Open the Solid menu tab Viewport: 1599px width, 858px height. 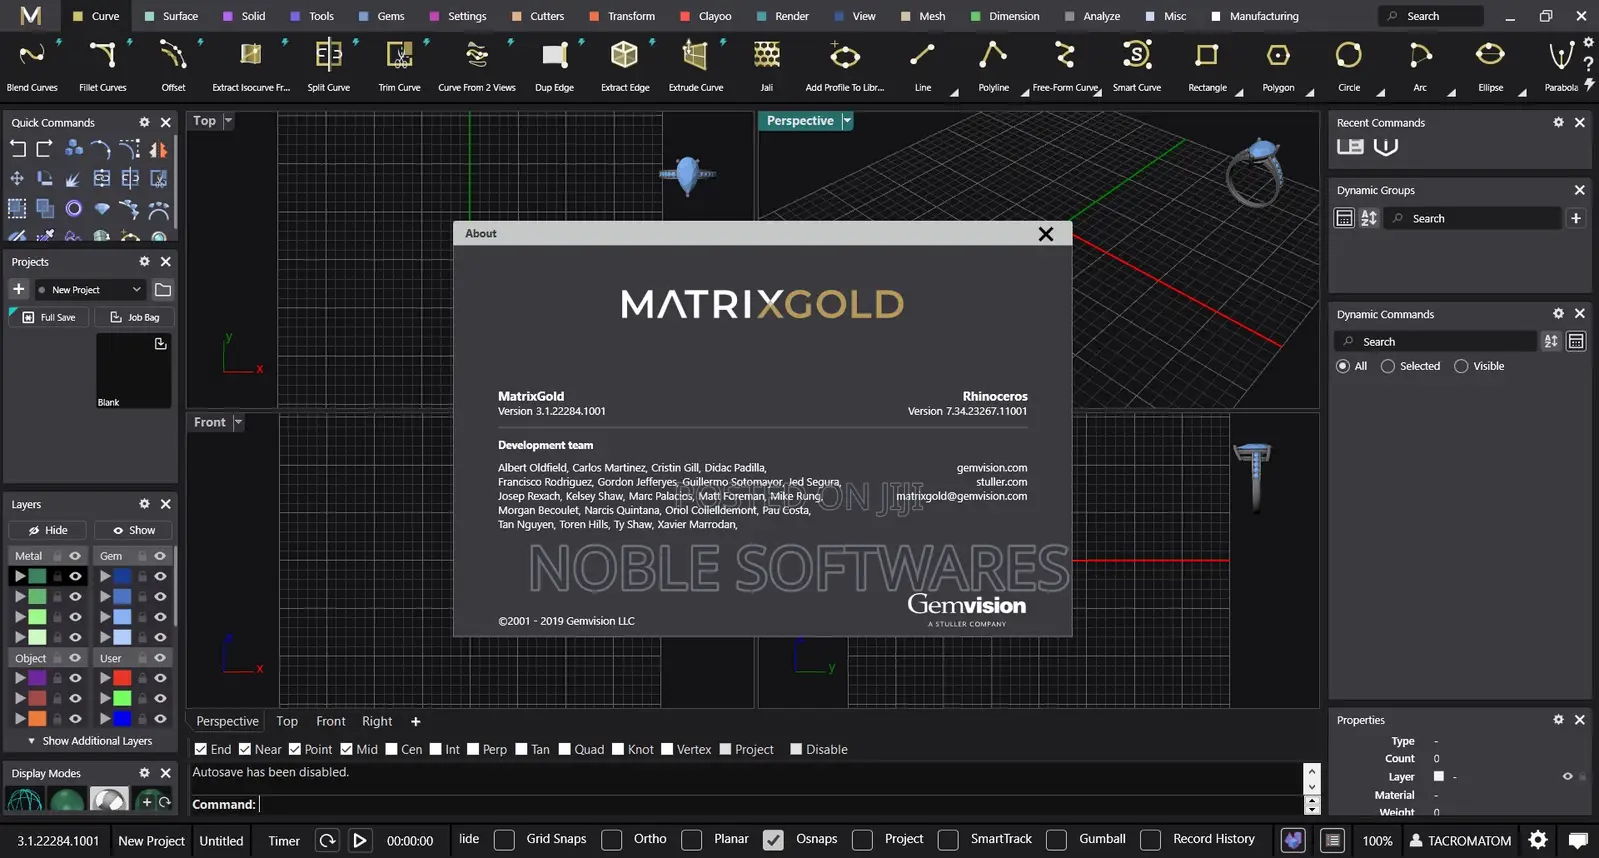(244, 16)
